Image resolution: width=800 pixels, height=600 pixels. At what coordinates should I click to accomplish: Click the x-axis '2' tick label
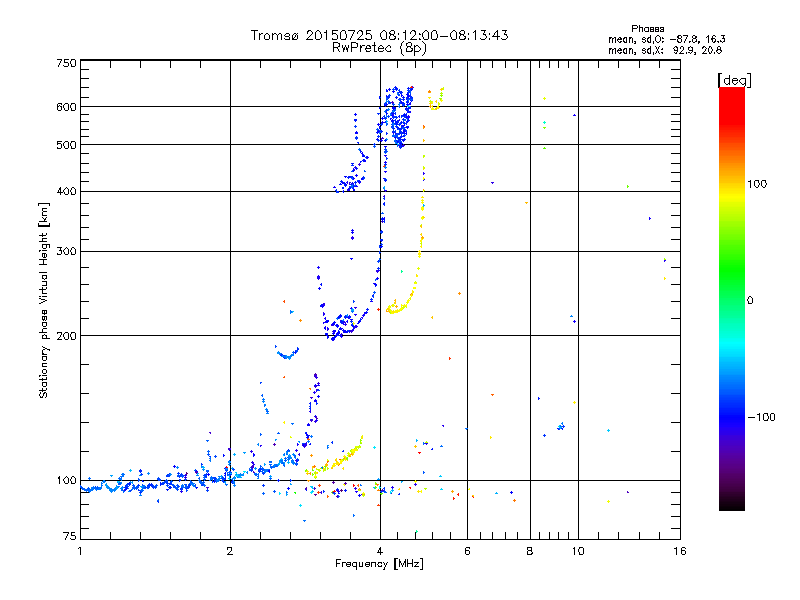pyautogui.click(x=230, y=551)
